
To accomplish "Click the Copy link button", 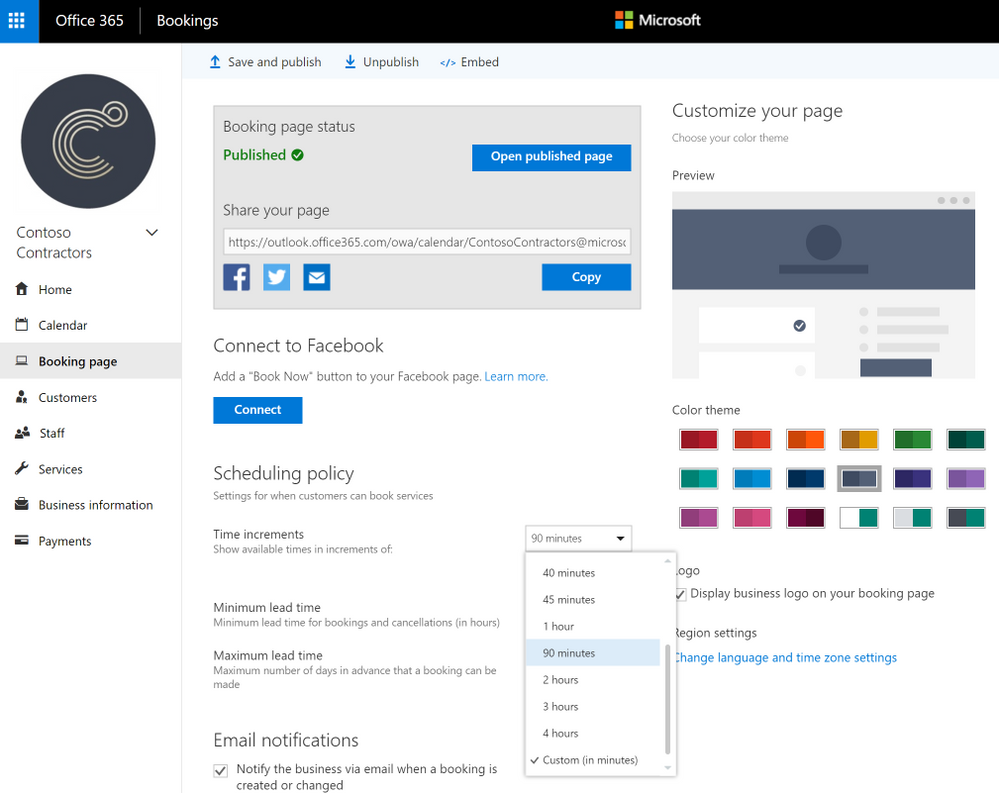I will pyautogui.click(x=586, y=277).
